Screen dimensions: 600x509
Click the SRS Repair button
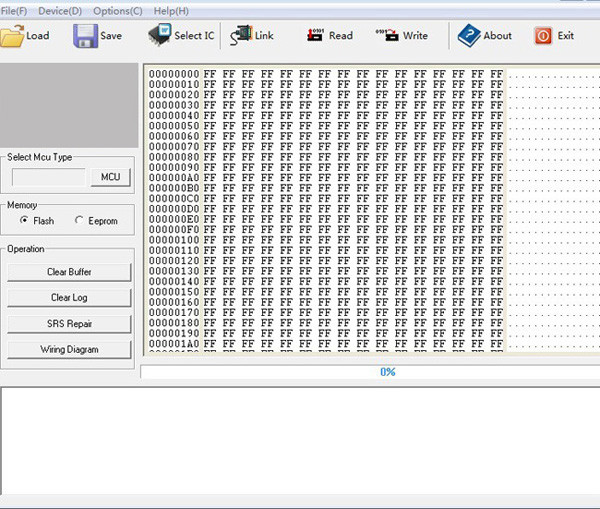pos(69,324)
